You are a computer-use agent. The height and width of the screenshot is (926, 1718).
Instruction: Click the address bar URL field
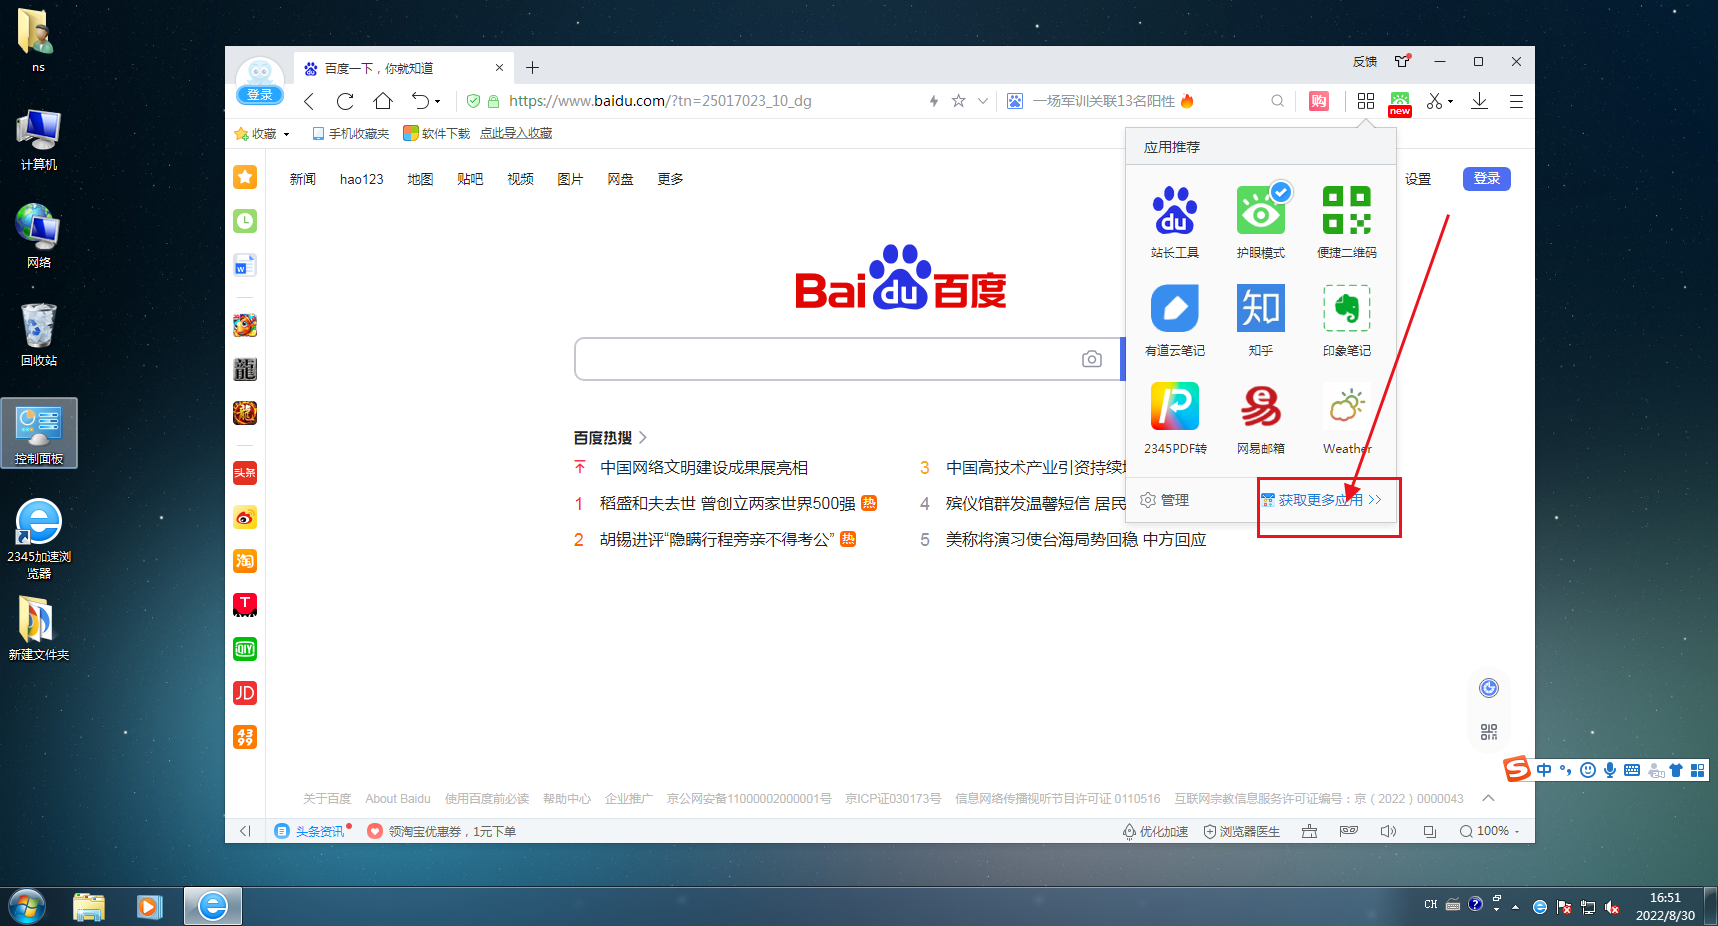tap(660, 101)
